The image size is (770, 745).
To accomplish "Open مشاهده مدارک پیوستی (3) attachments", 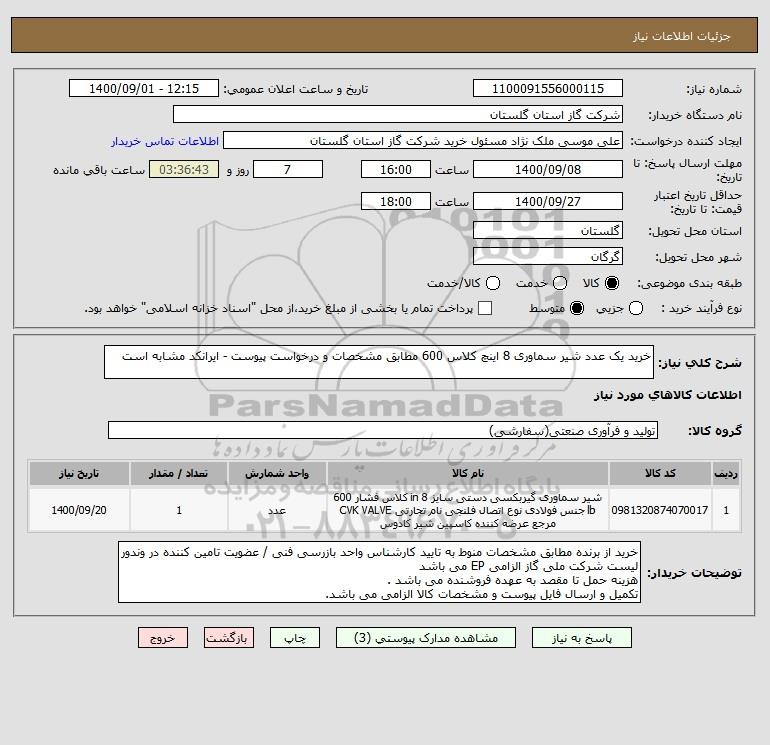I will tap(426, 638).
